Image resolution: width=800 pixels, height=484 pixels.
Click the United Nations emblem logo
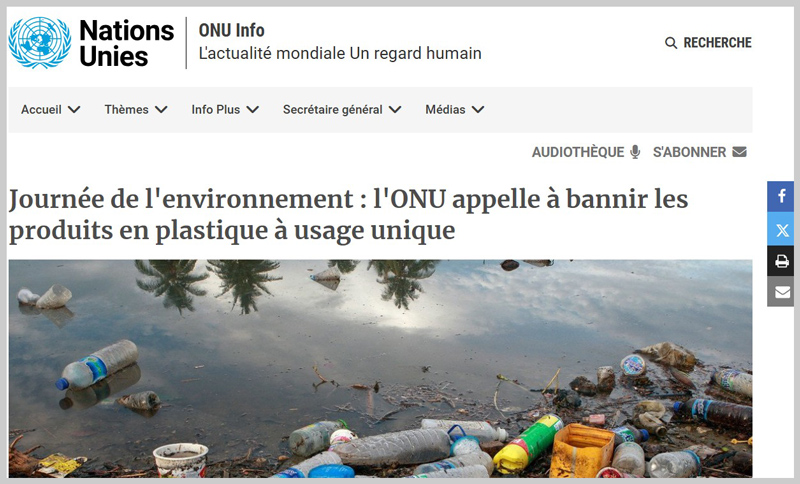coord(40,43)
